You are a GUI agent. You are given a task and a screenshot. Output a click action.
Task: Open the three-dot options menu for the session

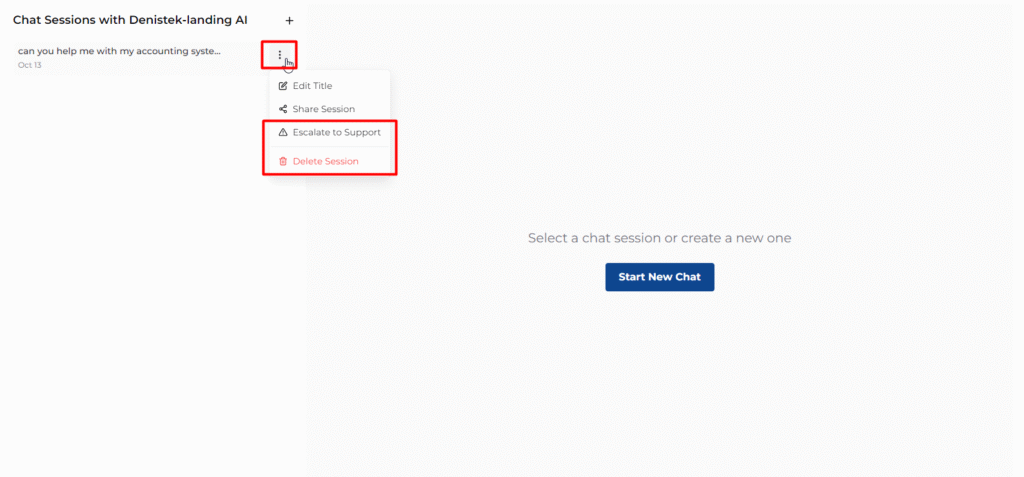point(280,55)
